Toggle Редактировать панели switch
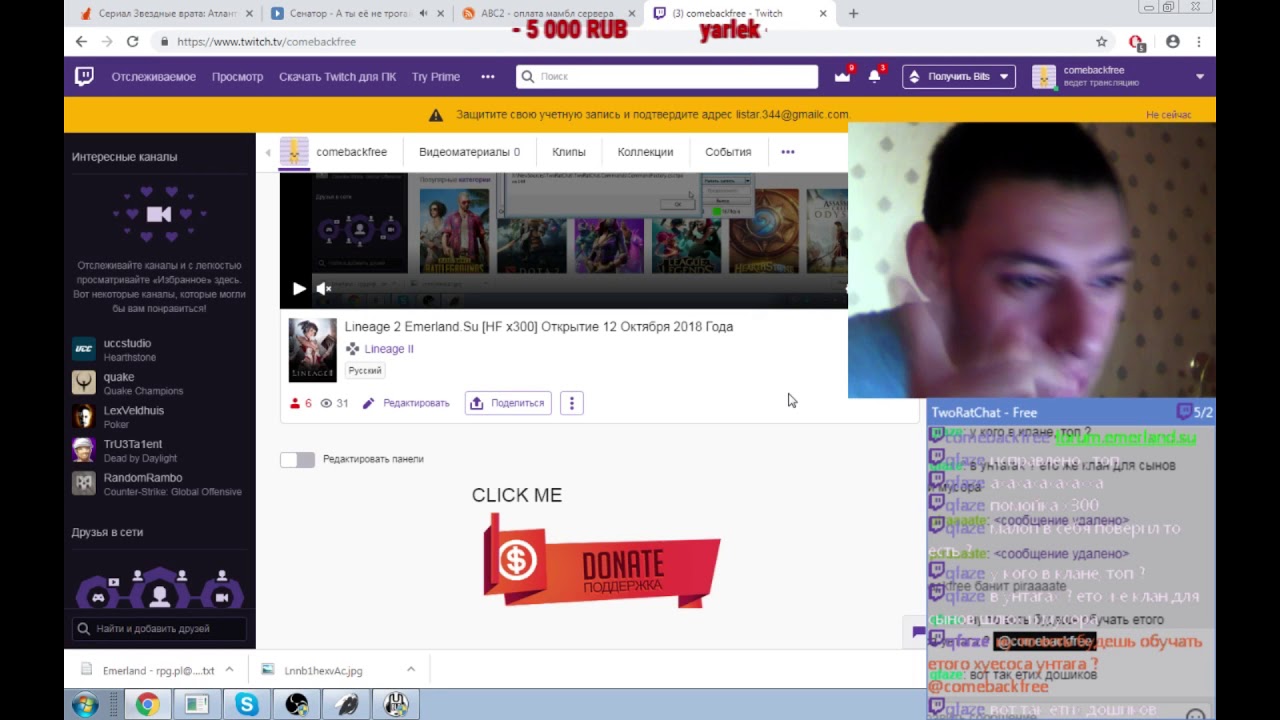The image size is (1280, 720). 297,459
